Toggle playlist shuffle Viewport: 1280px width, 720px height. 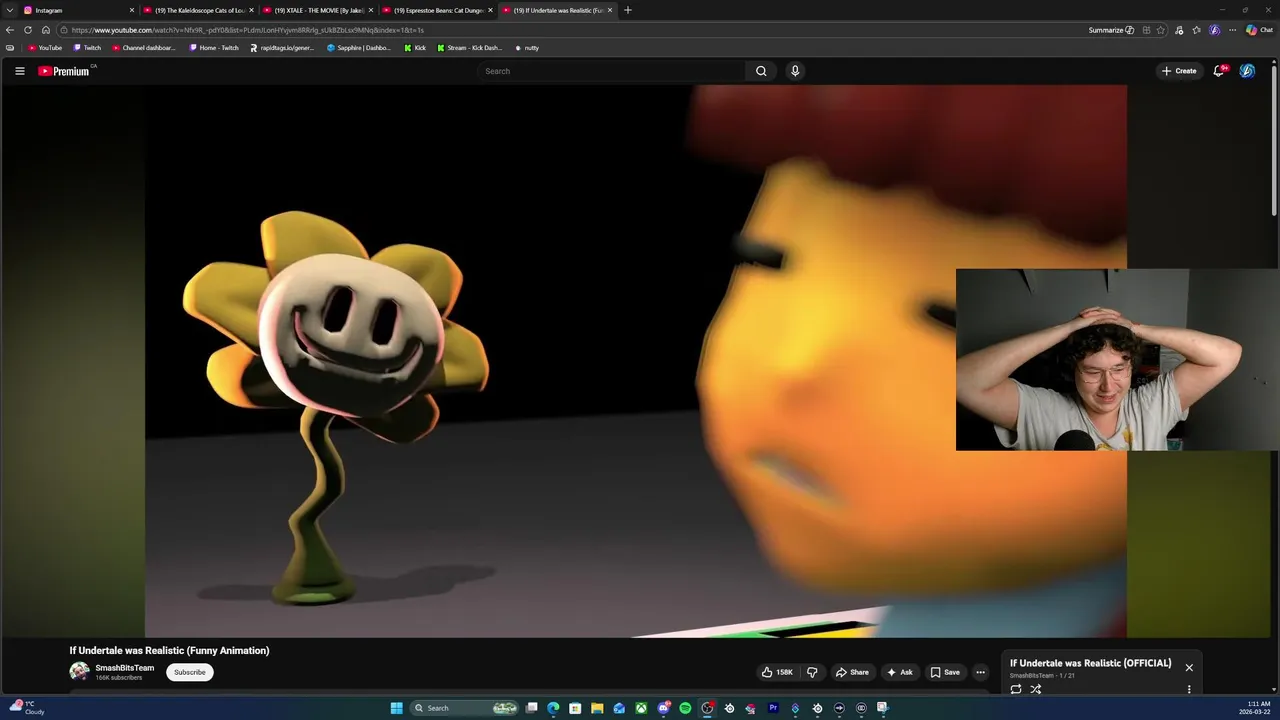pos(1036,689)
